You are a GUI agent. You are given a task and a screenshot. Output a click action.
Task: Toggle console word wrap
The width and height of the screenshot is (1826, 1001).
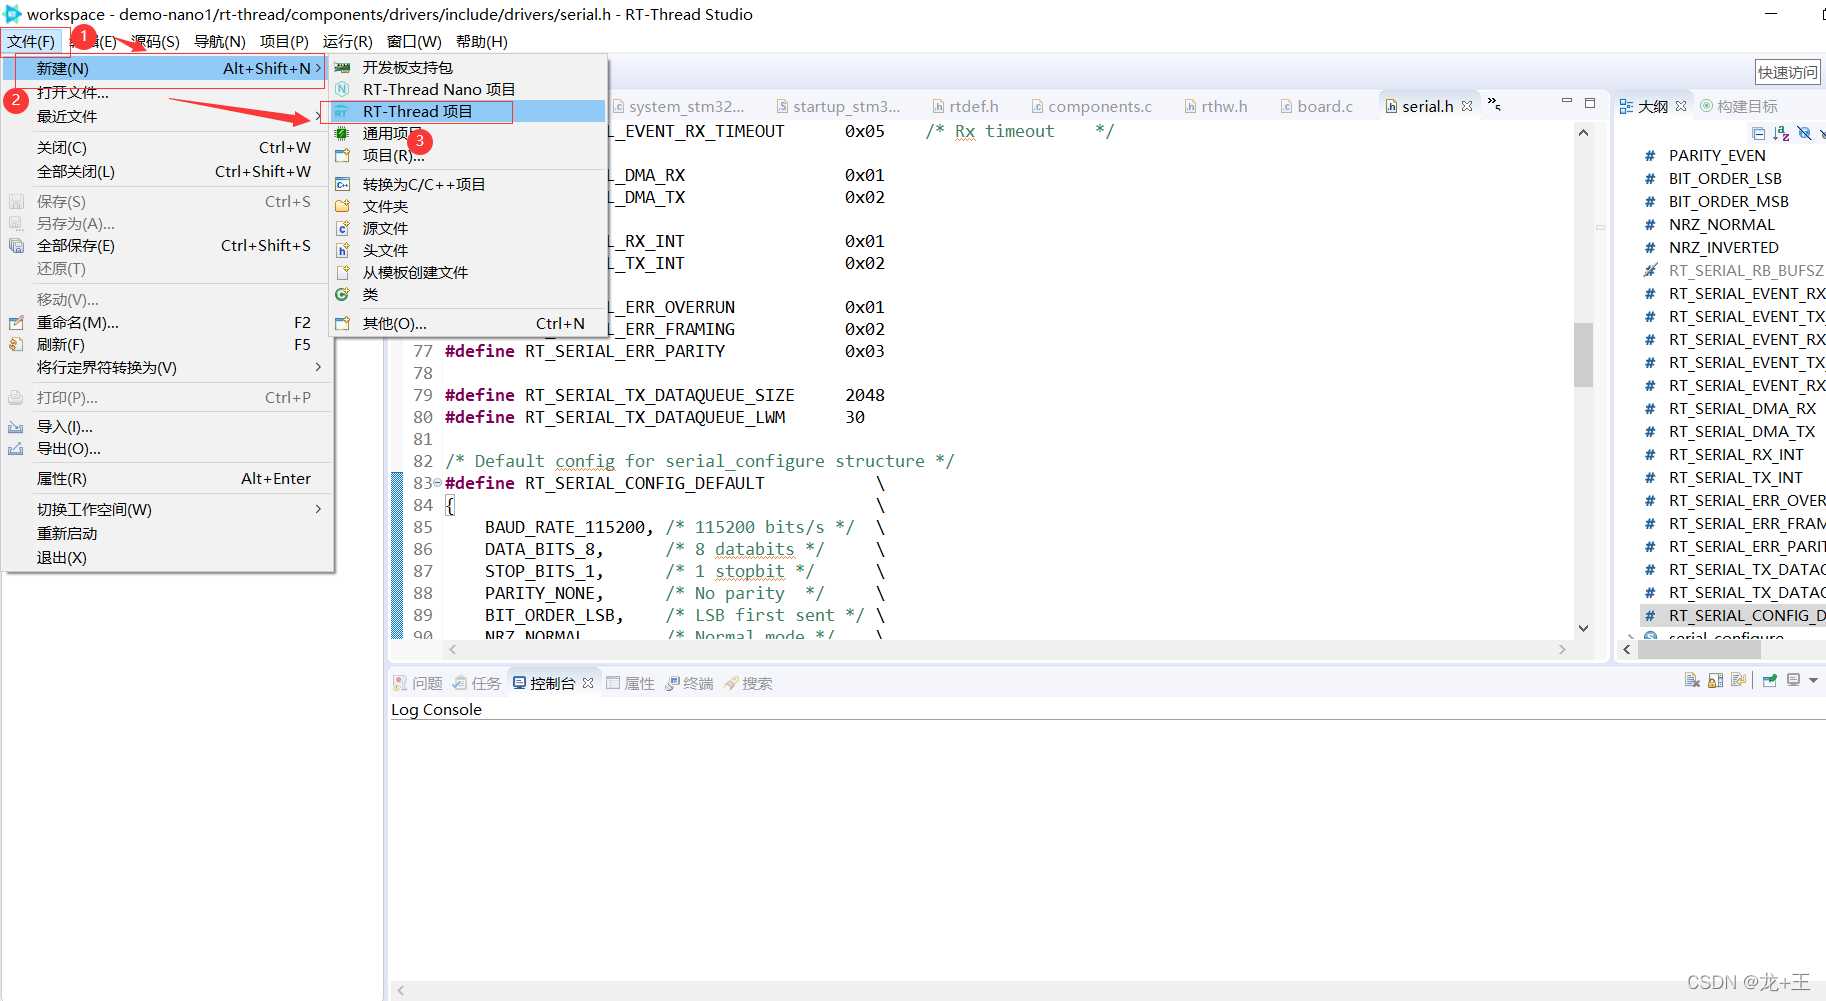[x=1738, y=680]
